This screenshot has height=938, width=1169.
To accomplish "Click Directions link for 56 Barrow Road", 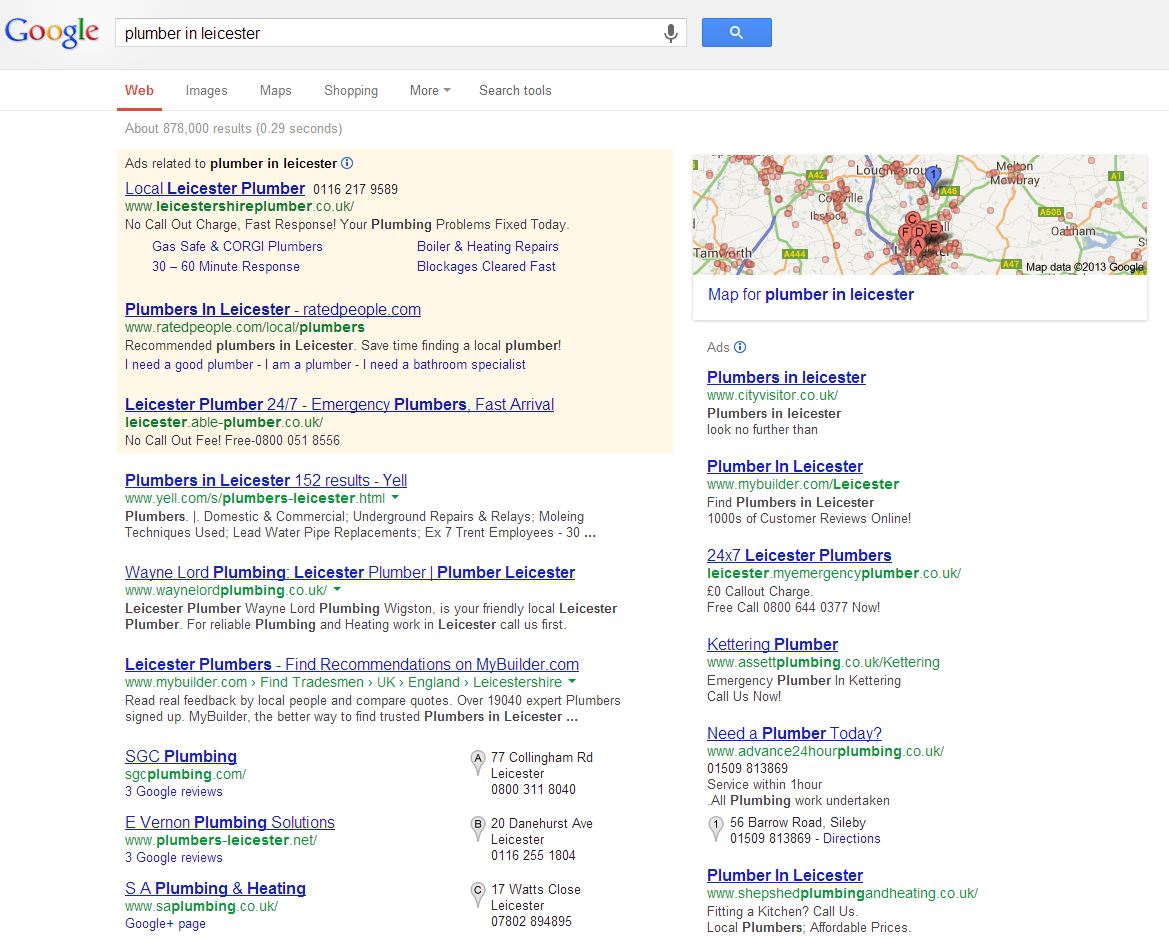I will 851,838.
